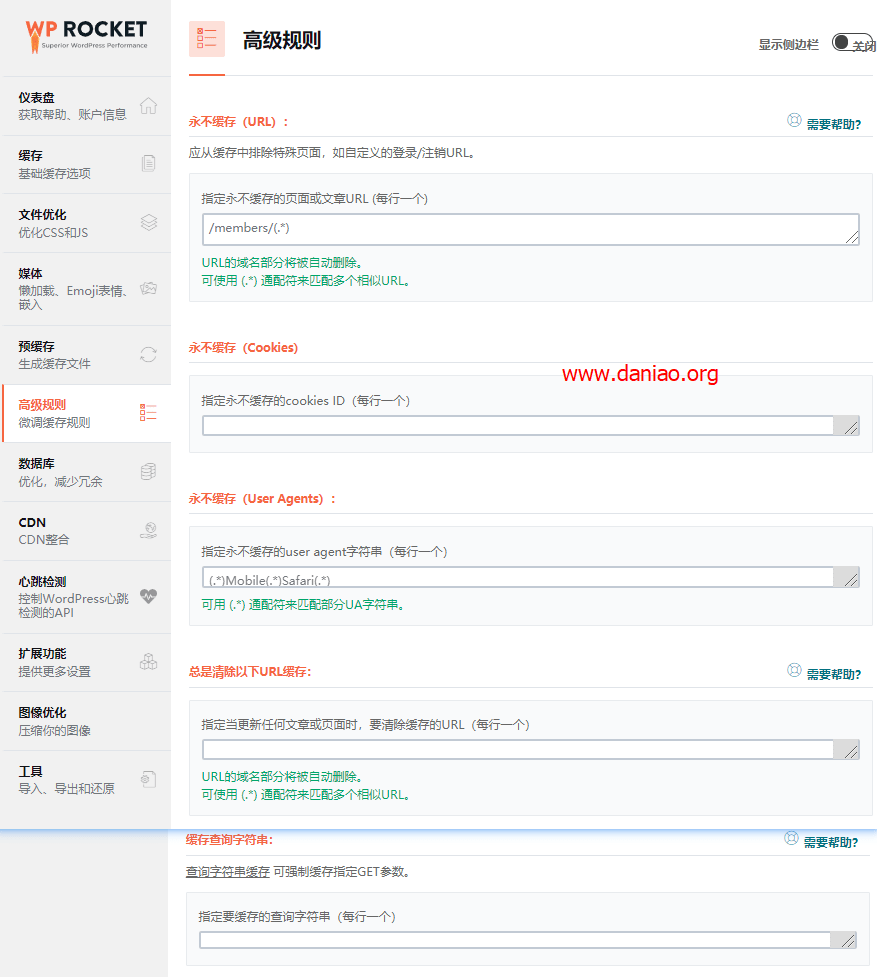Click the 高级规则 list icon in sidebar
The width and height of the screenshot is (877, 977).
tap(148, 412)
